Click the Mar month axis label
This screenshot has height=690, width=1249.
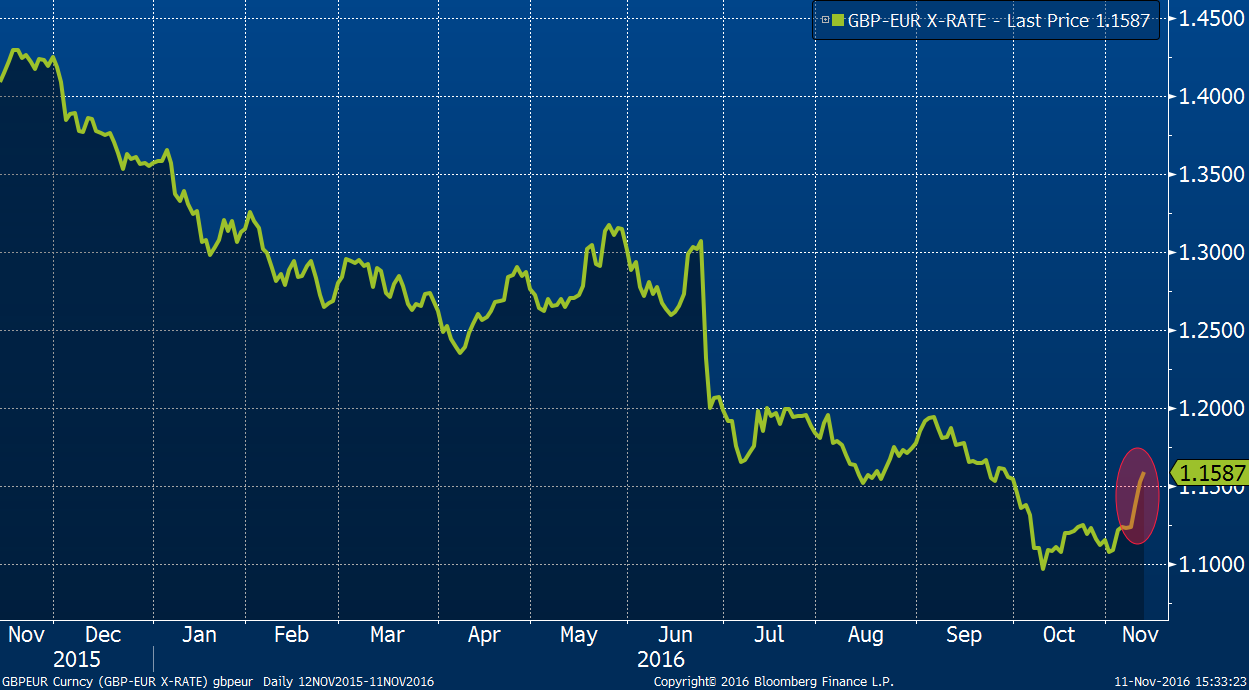click(387, 635)
